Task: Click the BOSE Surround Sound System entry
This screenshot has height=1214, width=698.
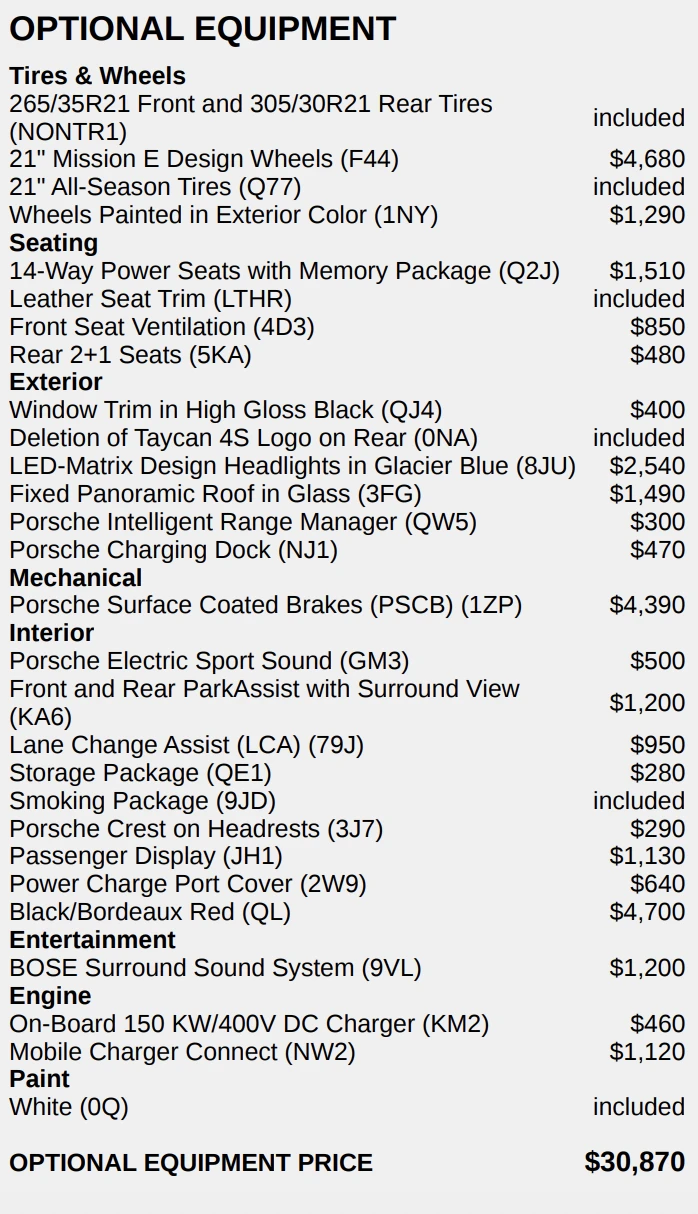Action: 215,968
